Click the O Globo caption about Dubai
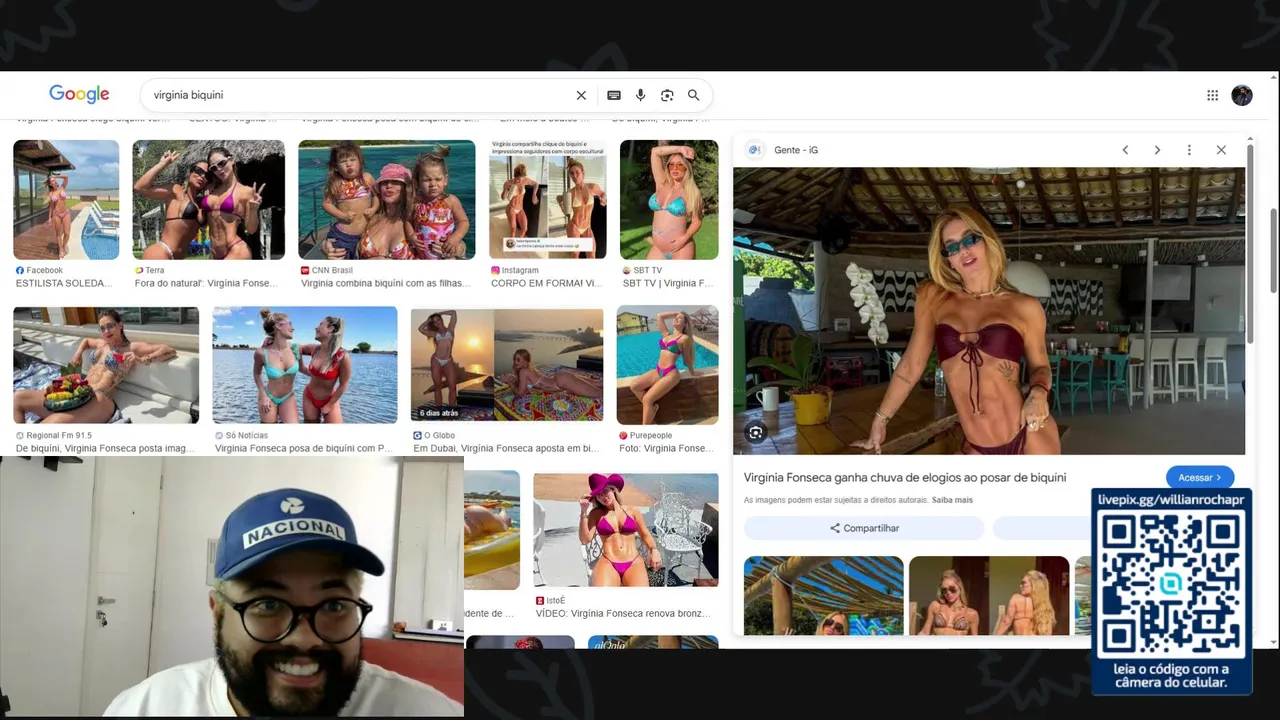The image size is (1280, 720). coord(506,449)
